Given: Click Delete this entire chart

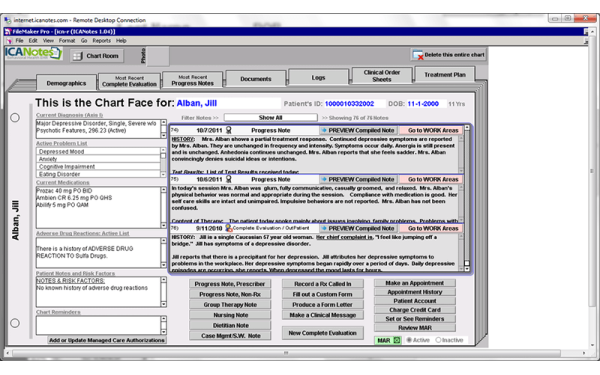Looking at the screenshot, I should pos(449,55).
